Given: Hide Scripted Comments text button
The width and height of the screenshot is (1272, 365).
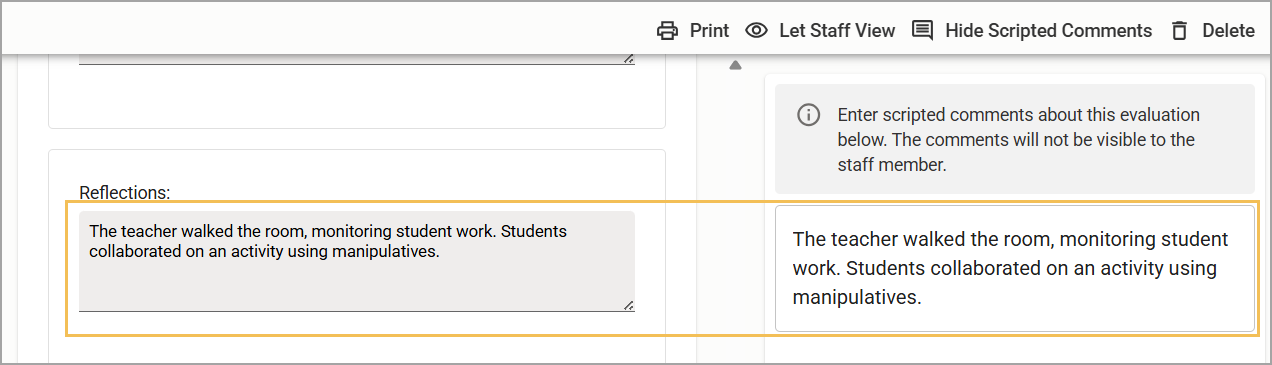Looking at the screenshot, I should 1048,31.
